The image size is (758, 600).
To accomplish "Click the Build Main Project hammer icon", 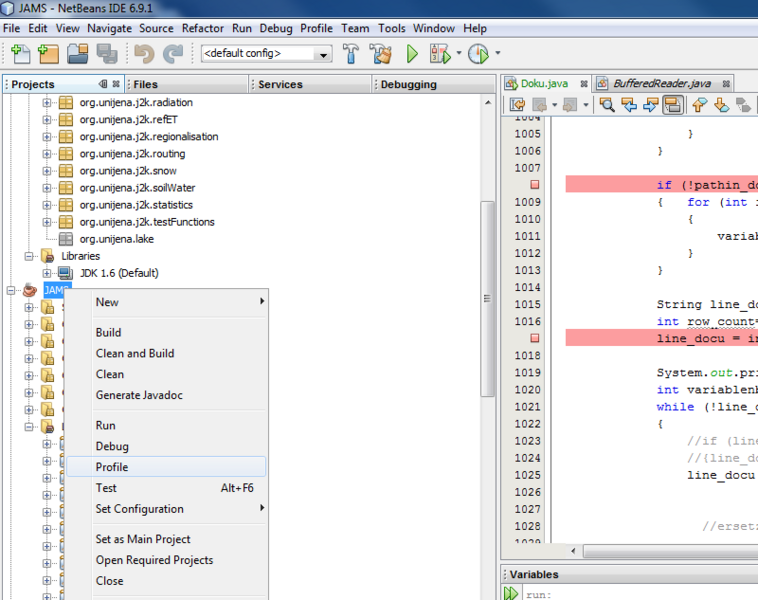I will [x=351, y=54].
